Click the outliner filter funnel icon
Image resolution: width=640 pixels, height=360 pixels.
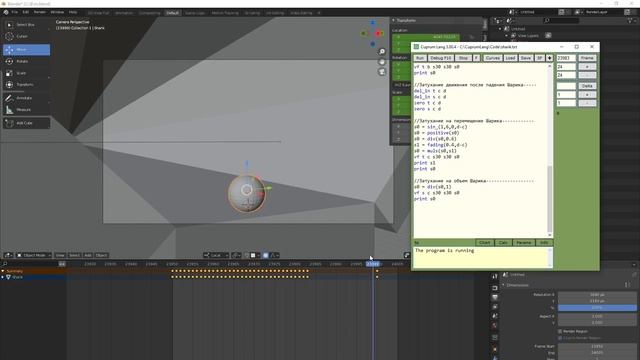pyautogui.click(x=631, y=20)
